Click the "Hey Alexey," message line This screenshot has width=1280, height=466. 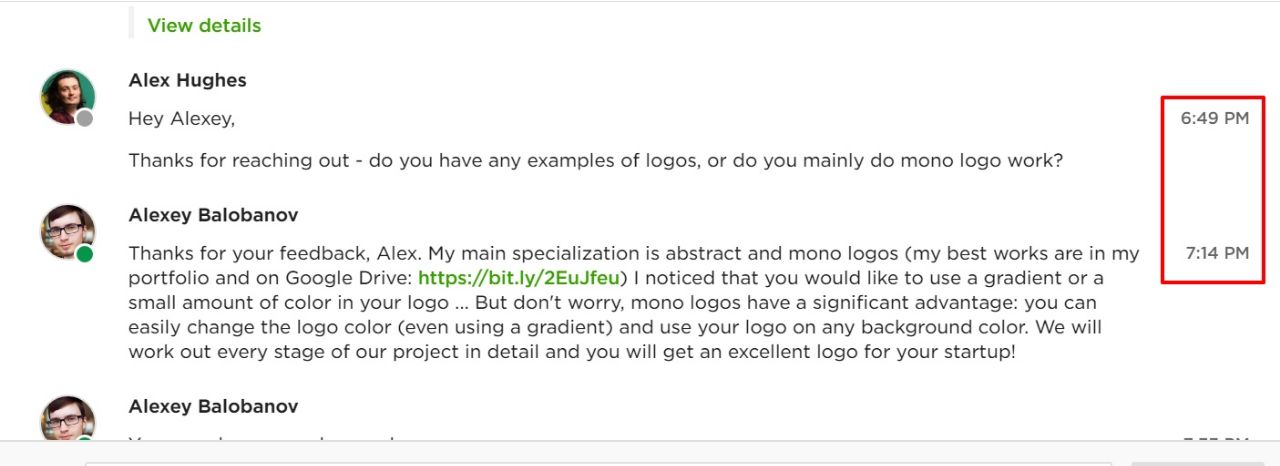[181, 119]
